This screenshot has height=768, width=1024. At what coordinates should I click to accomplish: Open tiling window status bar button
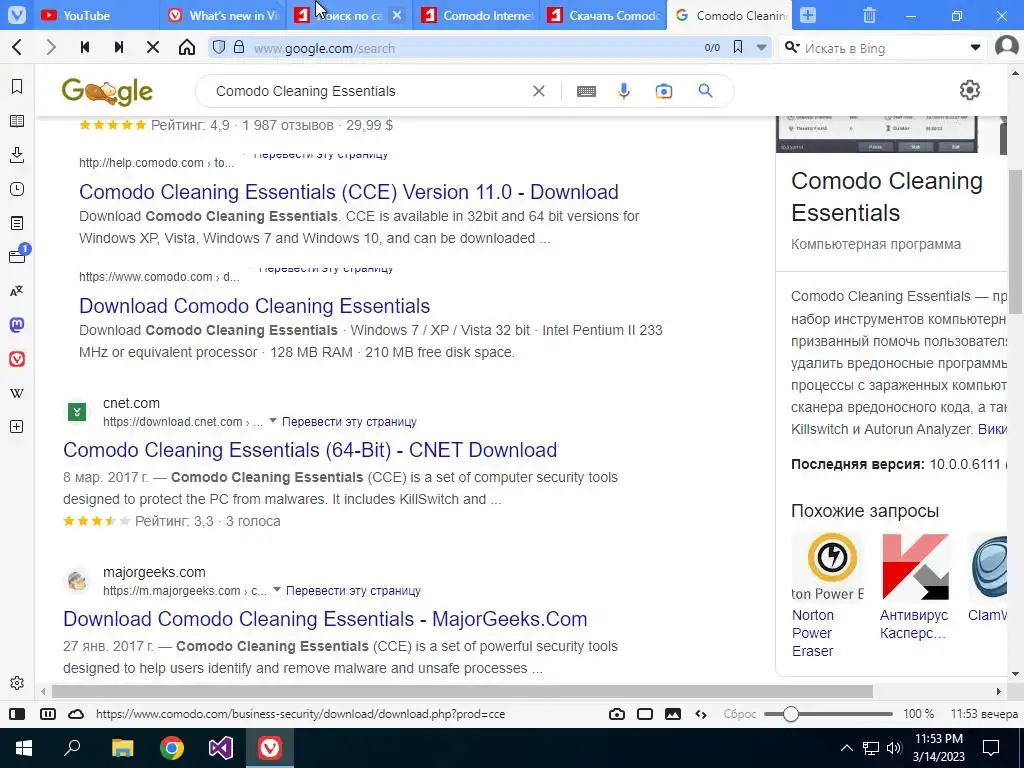(x=645, y=714)
